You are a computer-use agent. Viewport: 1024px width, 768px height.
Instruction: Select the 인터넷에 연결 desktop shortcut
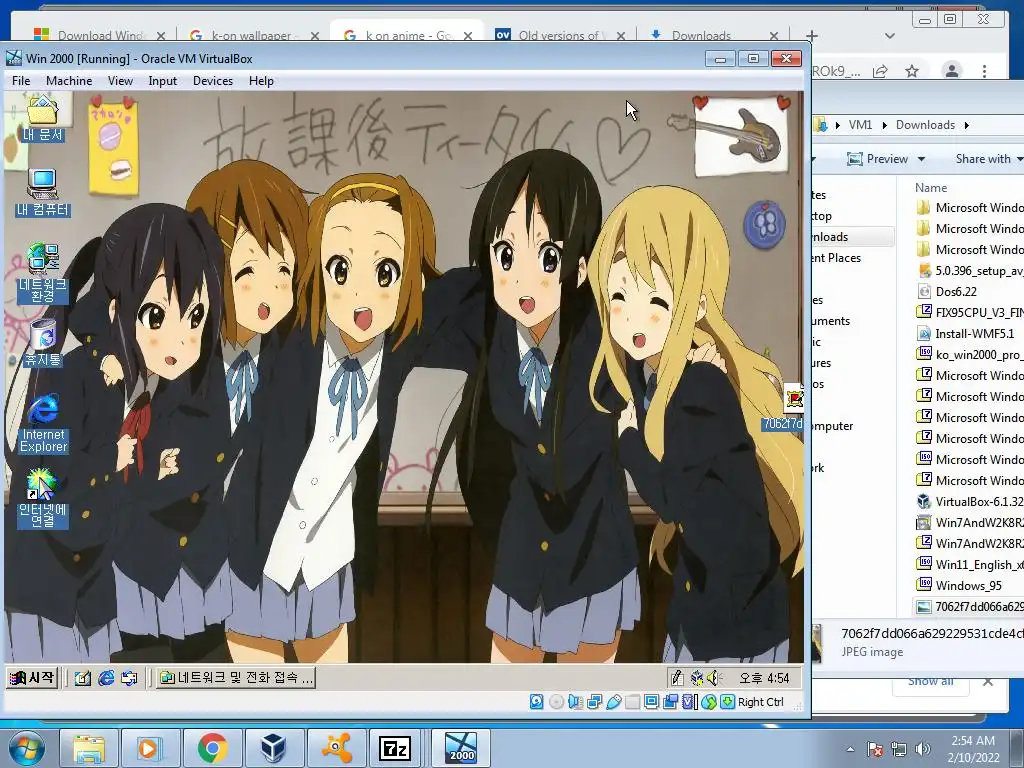tap(43, 498)
